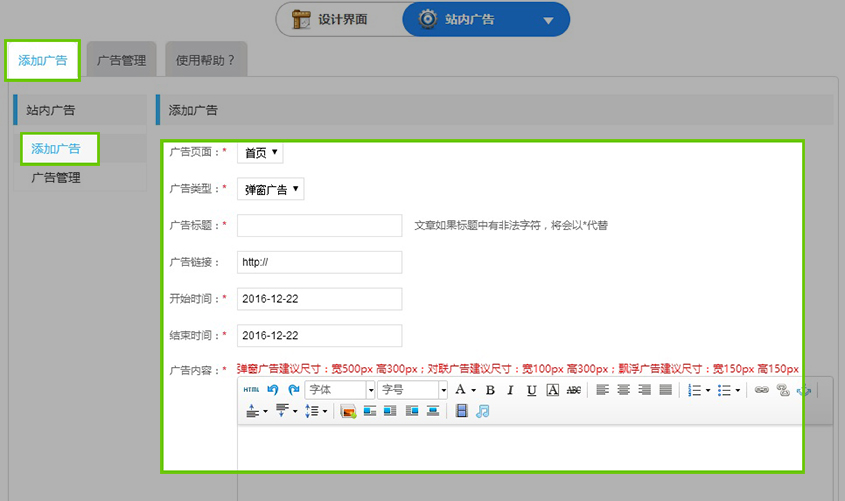This screenshot has width=845, height=501.
Task: Insert a hyperlink with the link icon
Action: pos(761,390)
